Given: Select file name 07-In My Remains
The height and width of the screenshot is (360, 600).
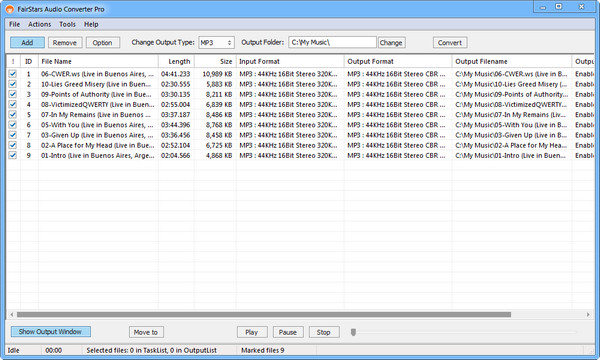Looking at the screenshot, I should click(x=96, y=114).
